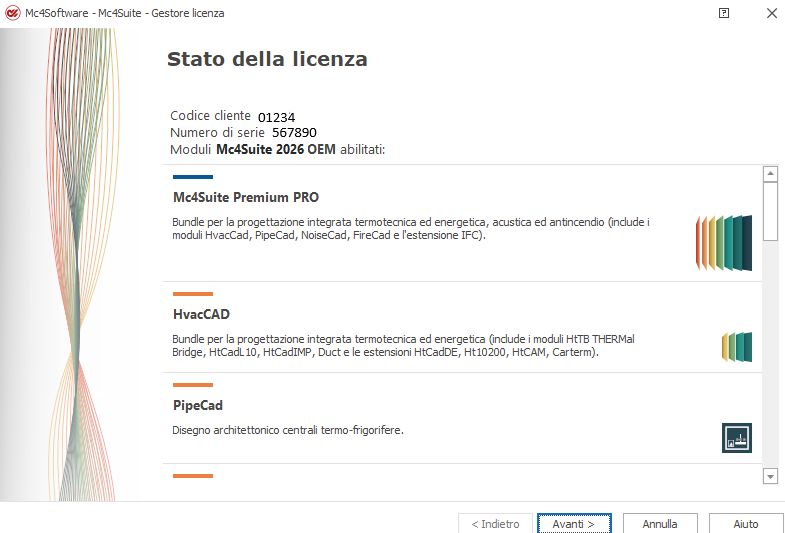This screenshot has width=785, height=533.
Task: Select the Mc4Suite Premium PRO heading
Action: 246,197
